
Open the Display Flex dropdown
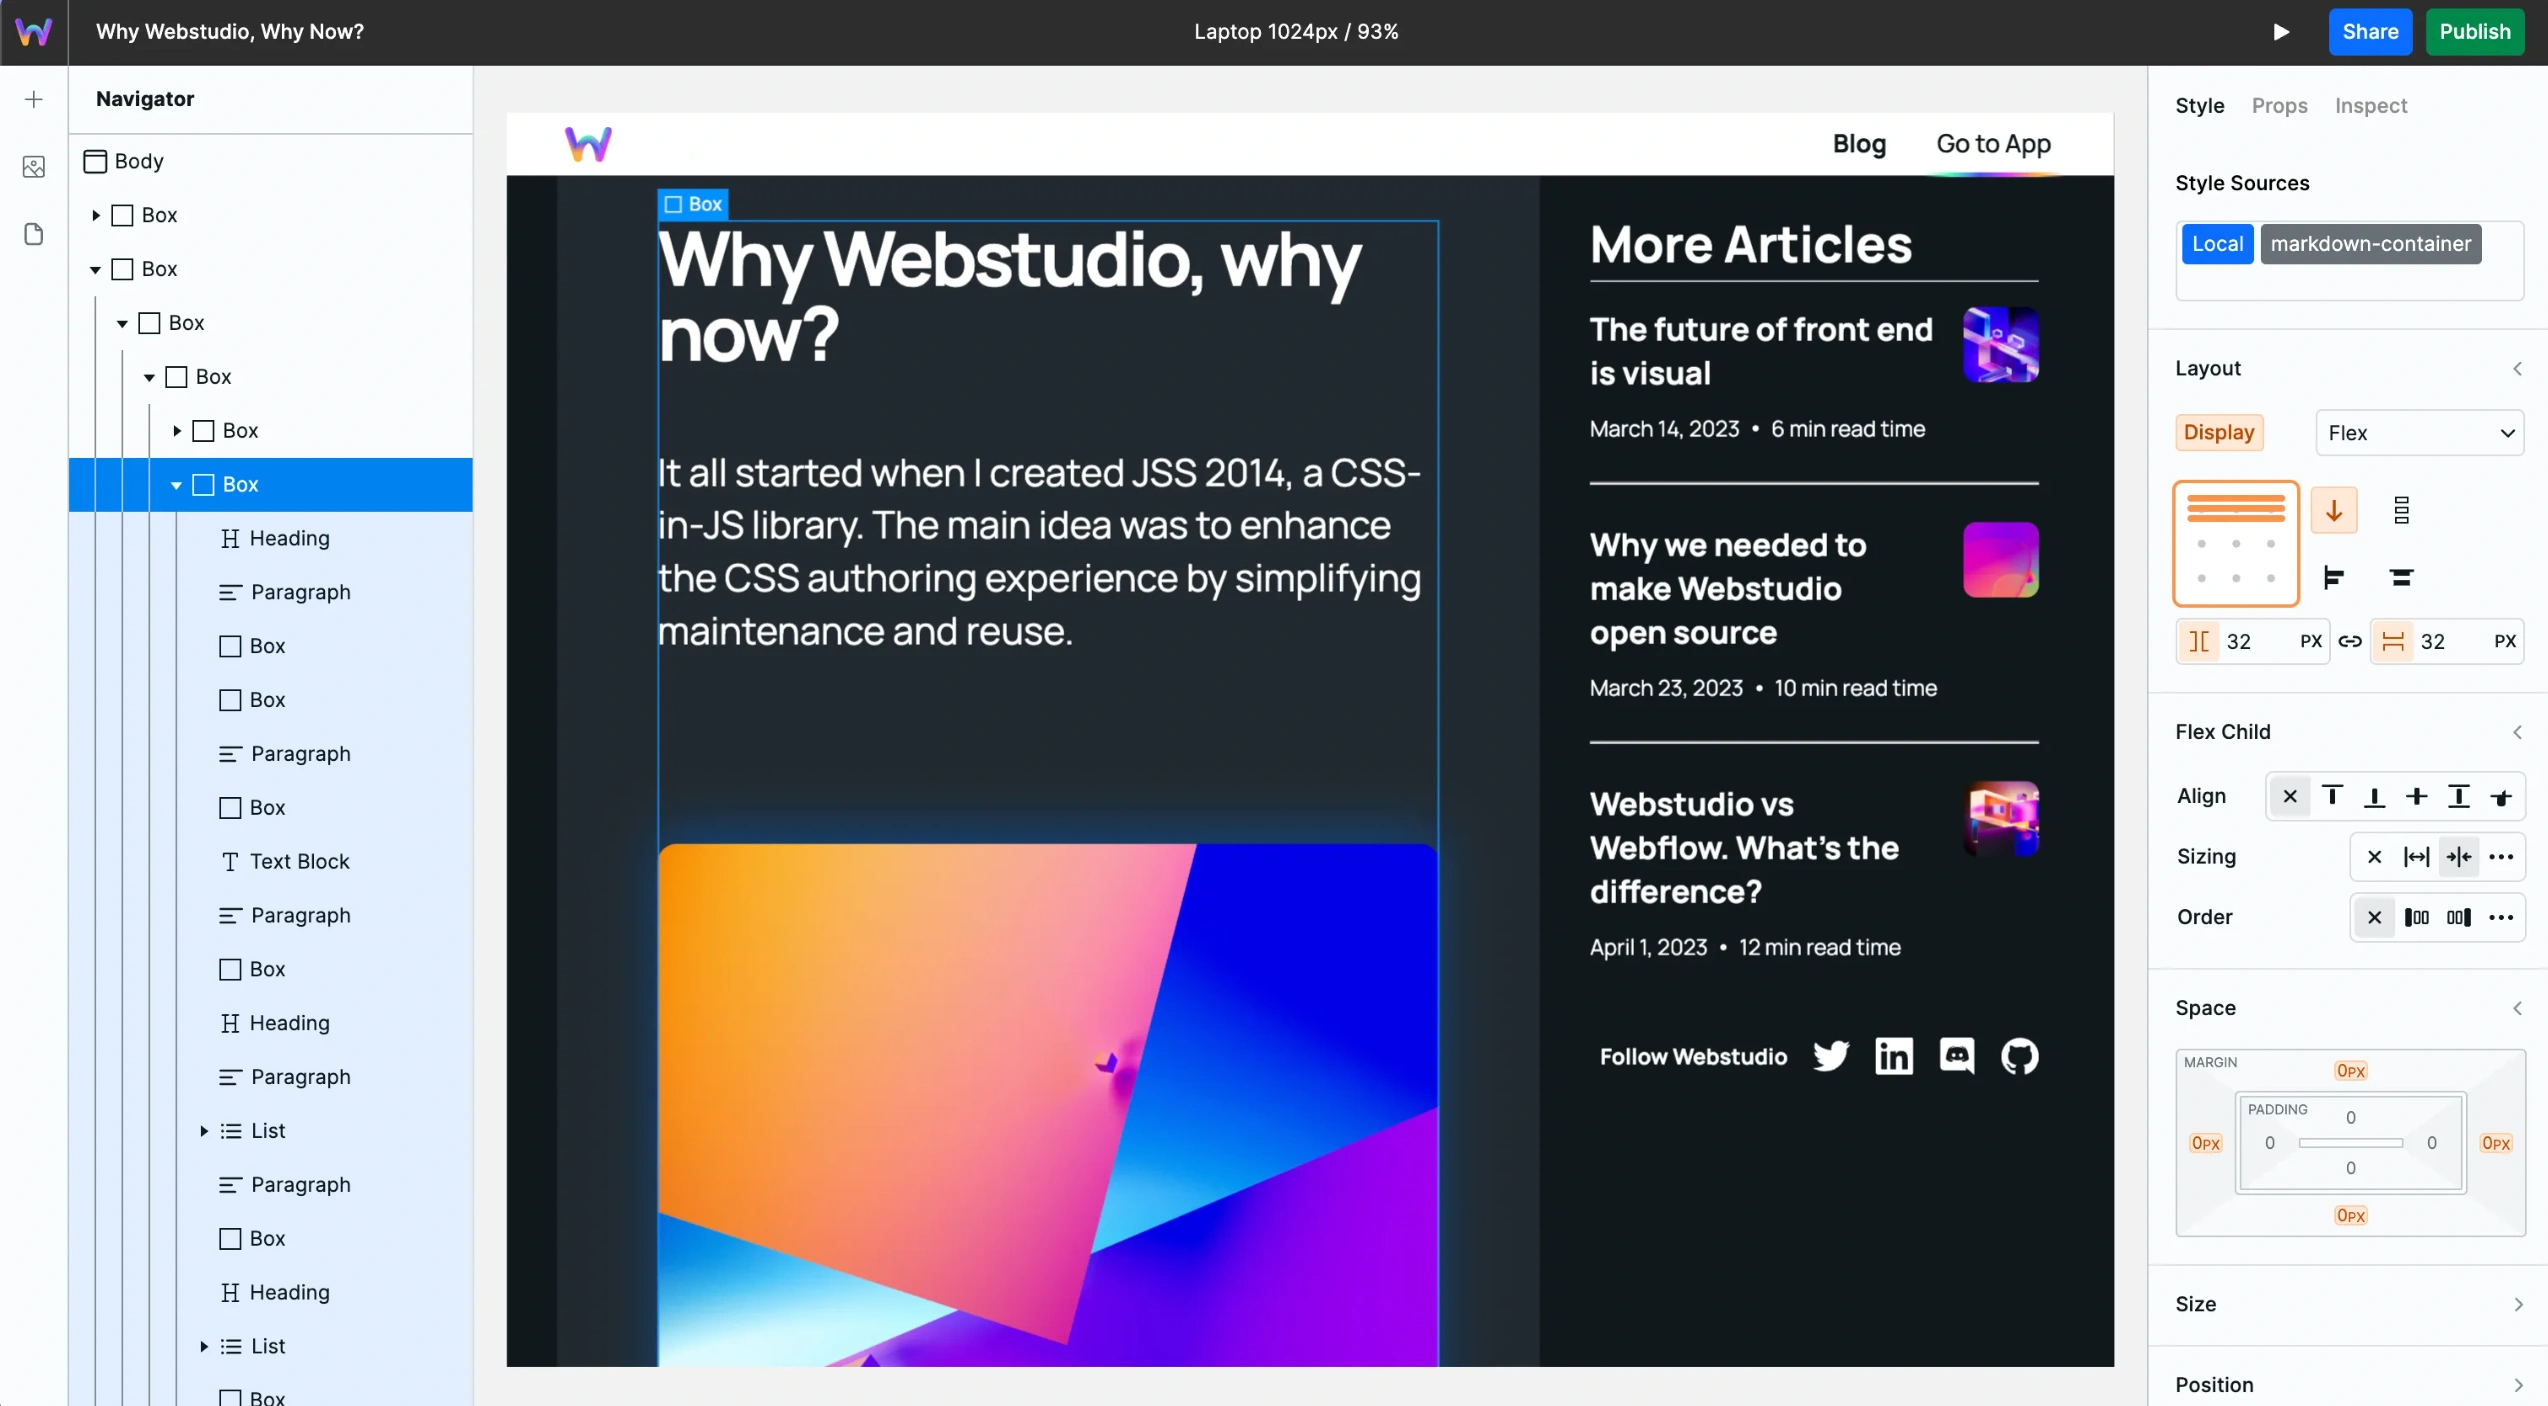pos(2419,433)
